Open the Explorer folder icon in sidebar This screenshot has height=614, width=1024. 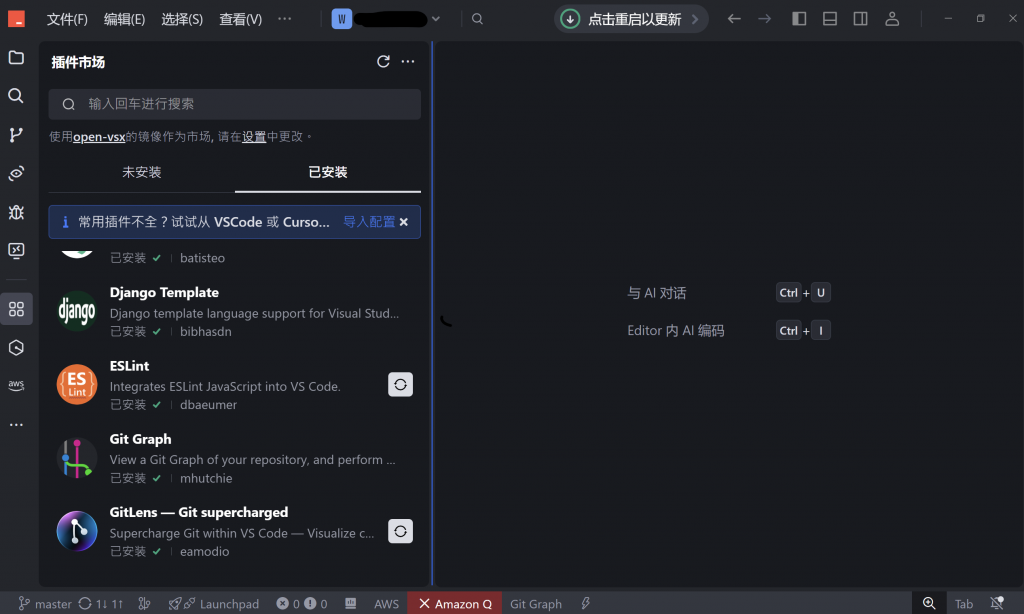pyautogui.click(x=16, y=57)
